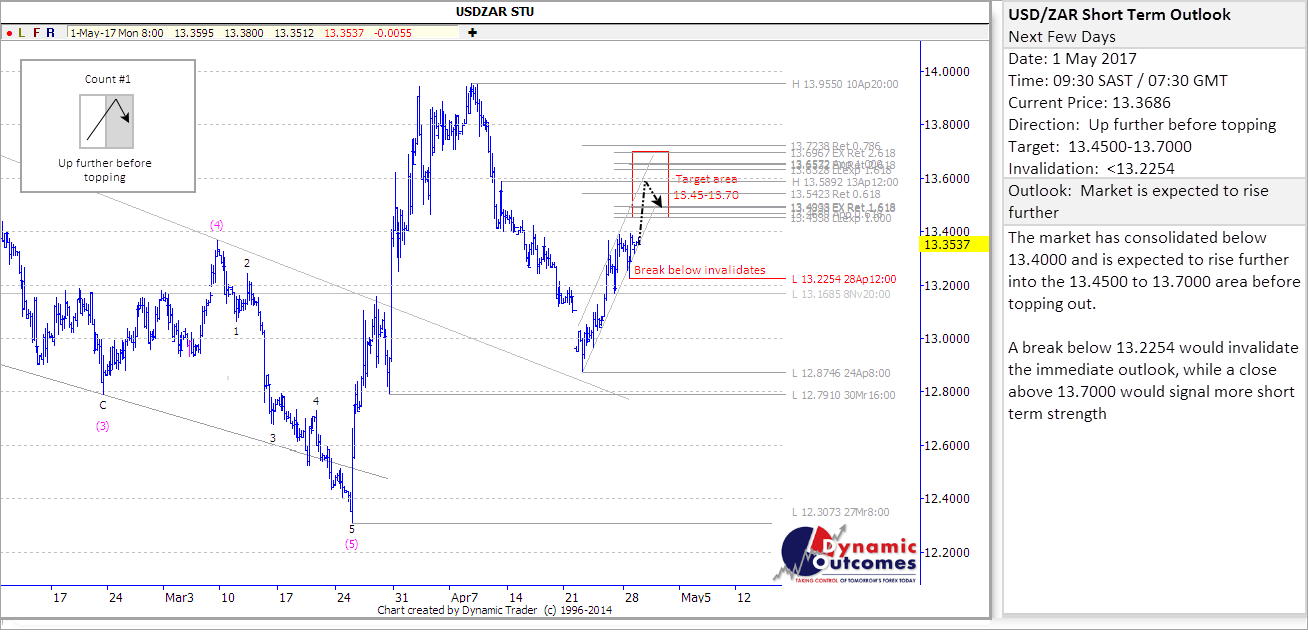Click the 'L 12.7910 30Mr16:00' level label
The width and height of the screenshot is (1308, 644).
(843, 395)
